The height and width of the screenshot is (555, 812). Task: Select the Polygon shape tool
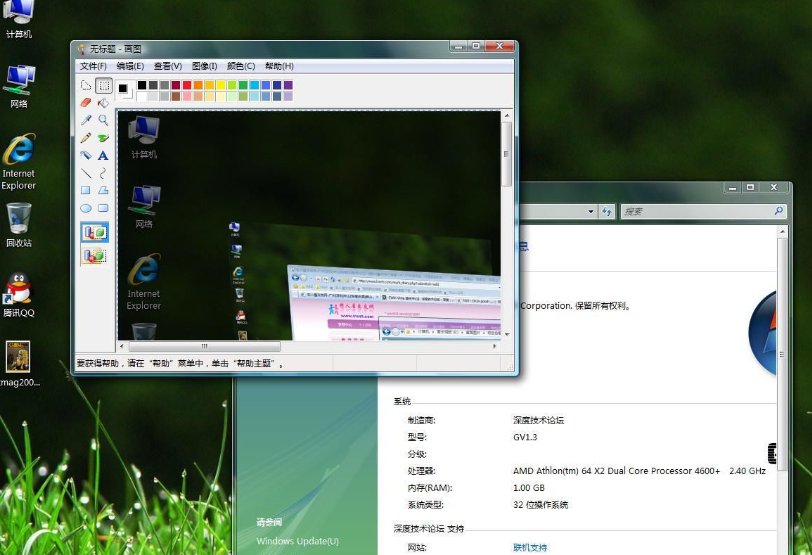click(104, 191)
